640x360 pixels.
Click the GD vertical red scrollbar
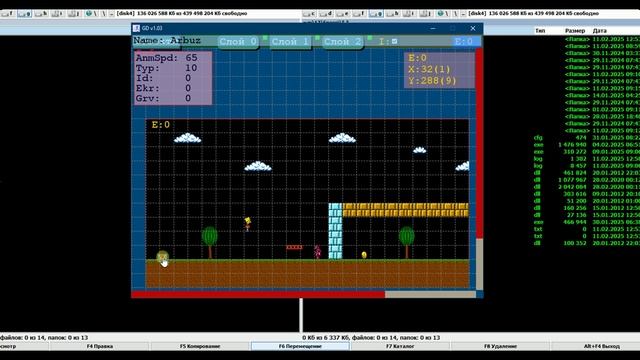coord(479,143)
